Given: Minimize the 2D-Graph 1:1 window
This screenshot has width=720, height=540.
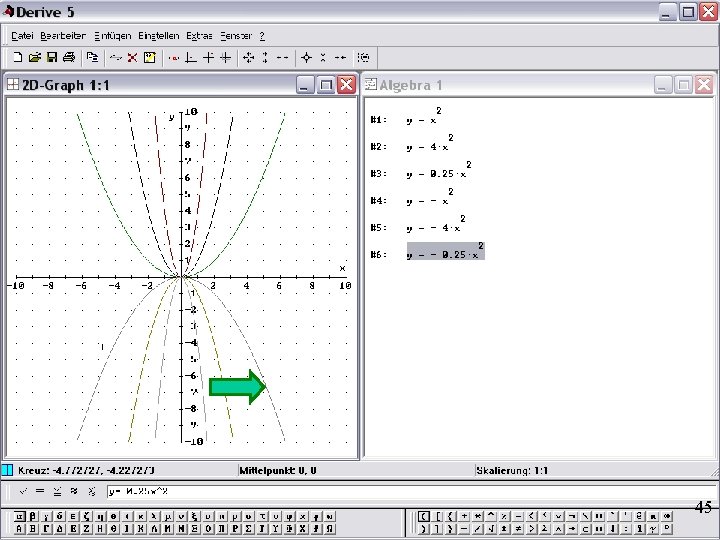Looking at the screenshot, I should coord(305,85).
